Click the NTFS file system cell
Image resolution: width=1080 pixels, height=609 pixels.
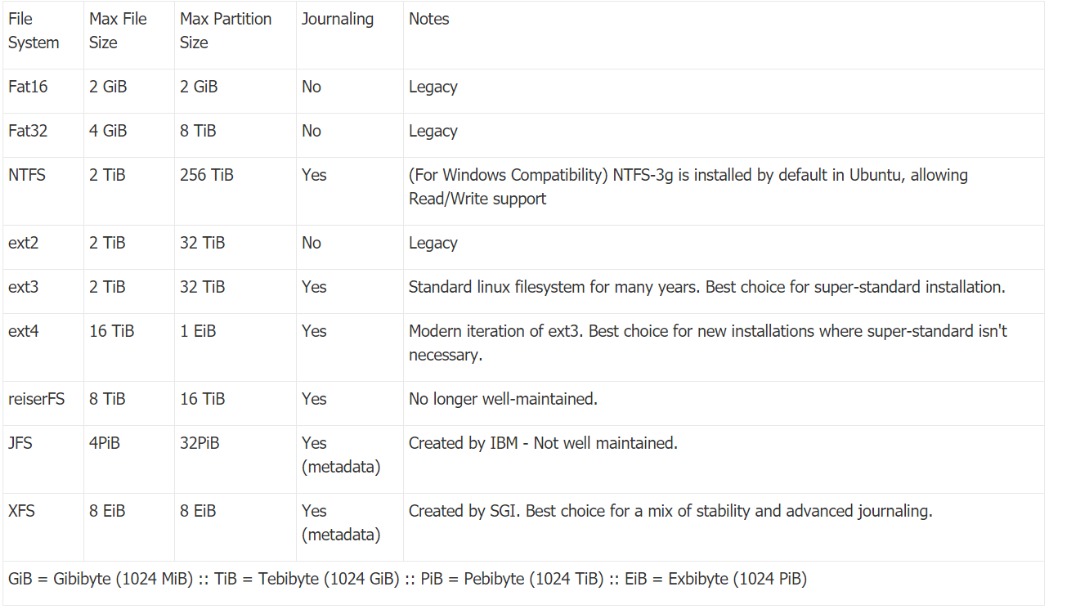tap(27, 175)
